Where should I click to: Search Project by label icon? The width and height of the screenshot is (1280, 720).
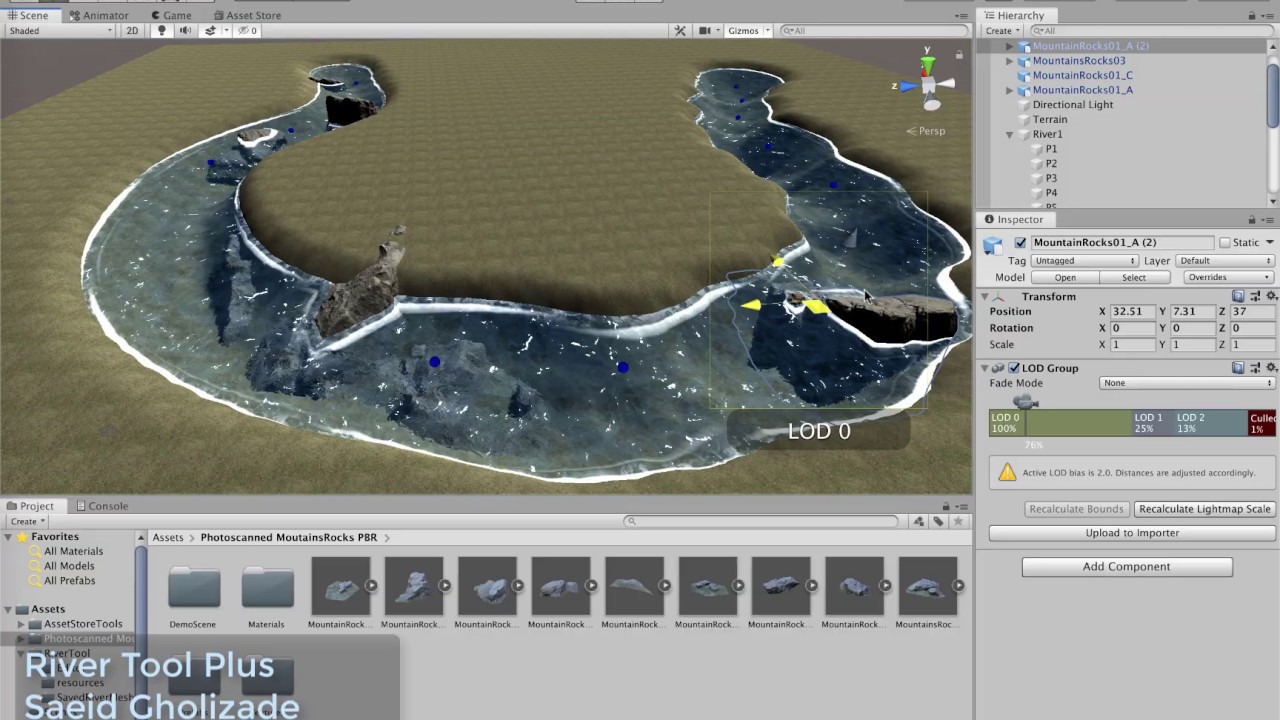click(938, 521)
